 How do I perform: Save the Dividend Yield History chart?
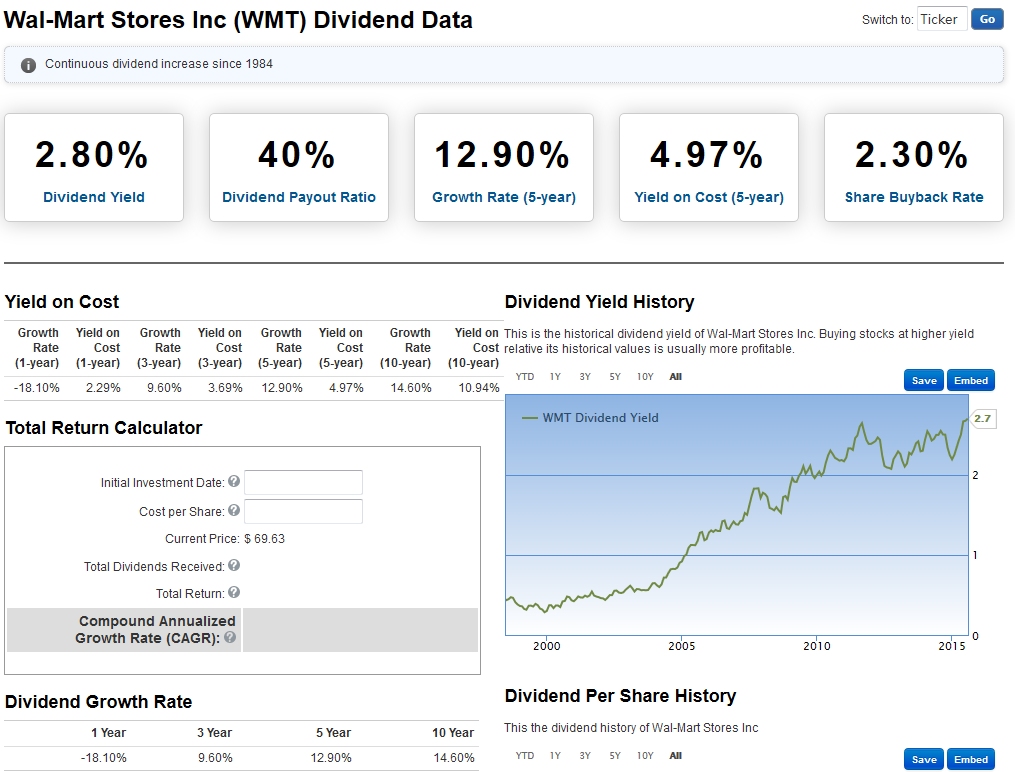coord(924,380)
